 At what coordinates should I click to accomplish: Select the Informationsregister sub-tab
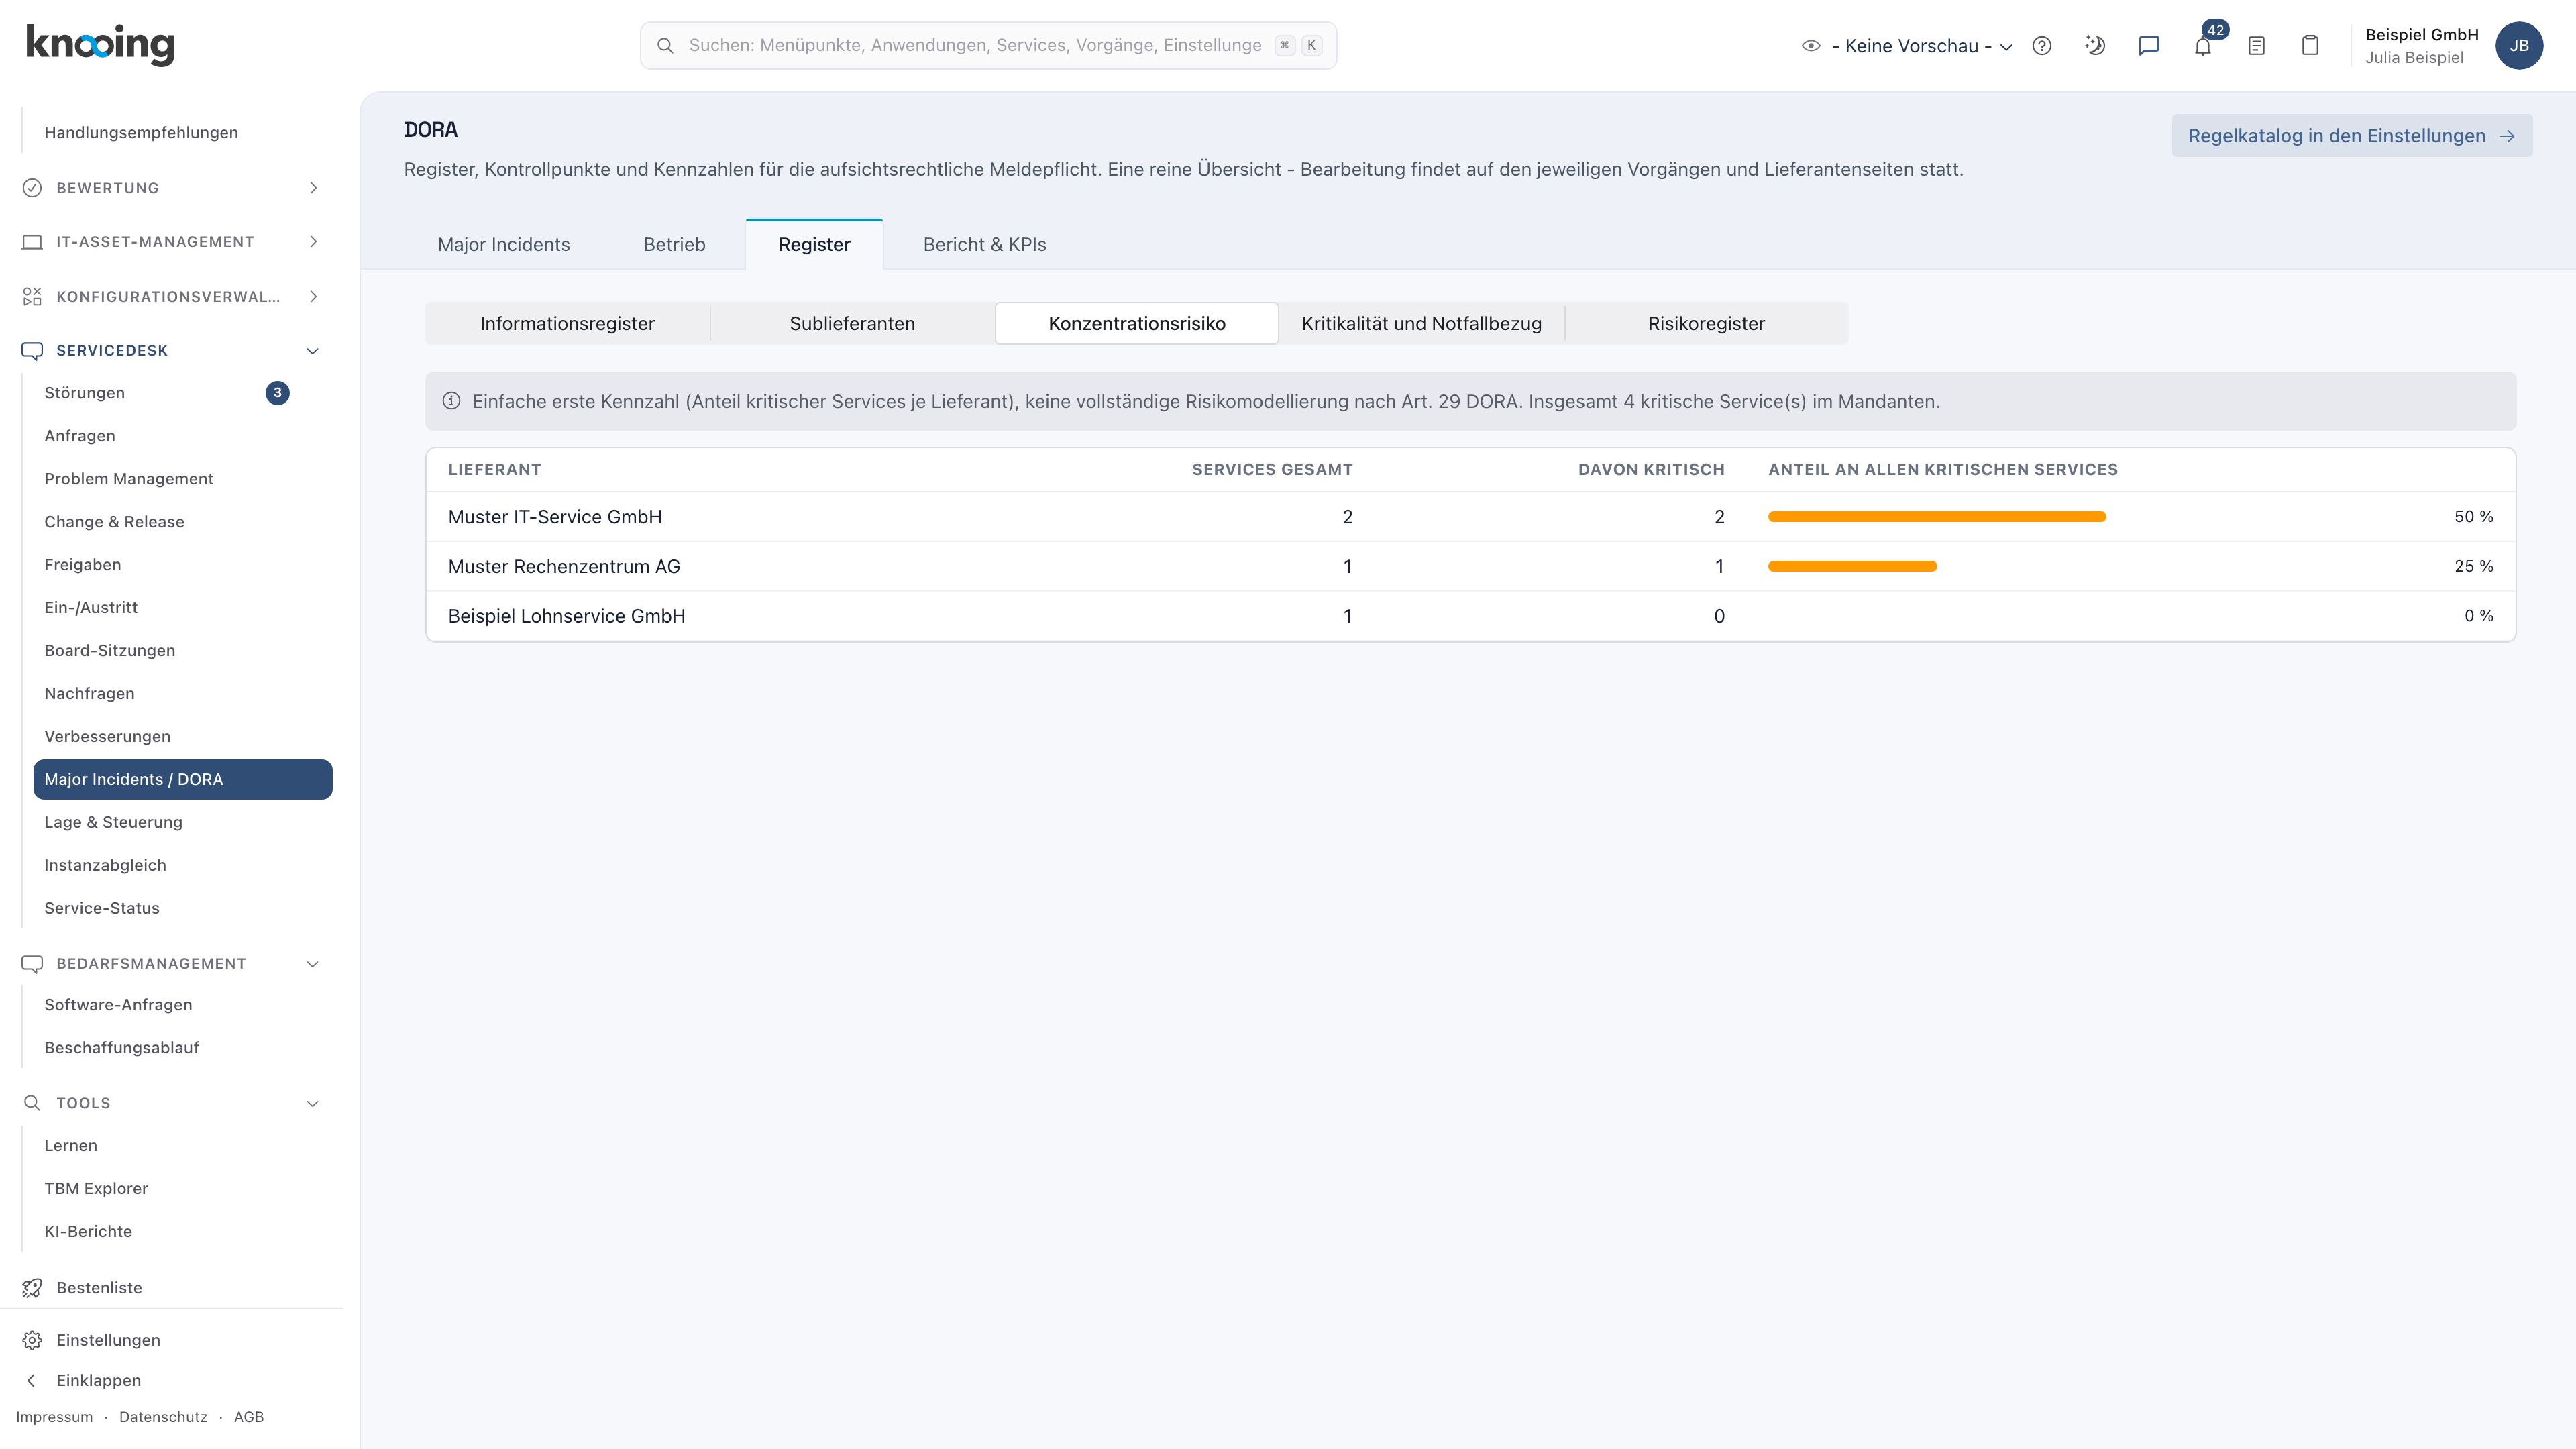point(567,324)
